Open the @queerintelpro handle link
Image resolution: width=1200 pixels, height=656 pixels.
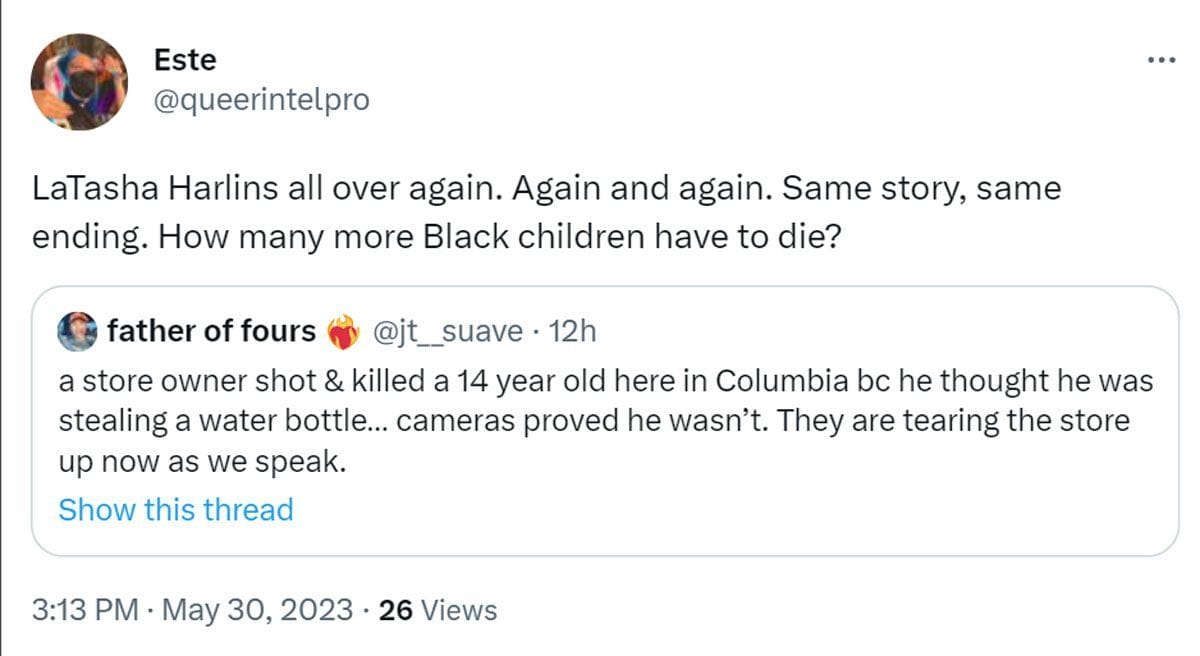point(261,100)
